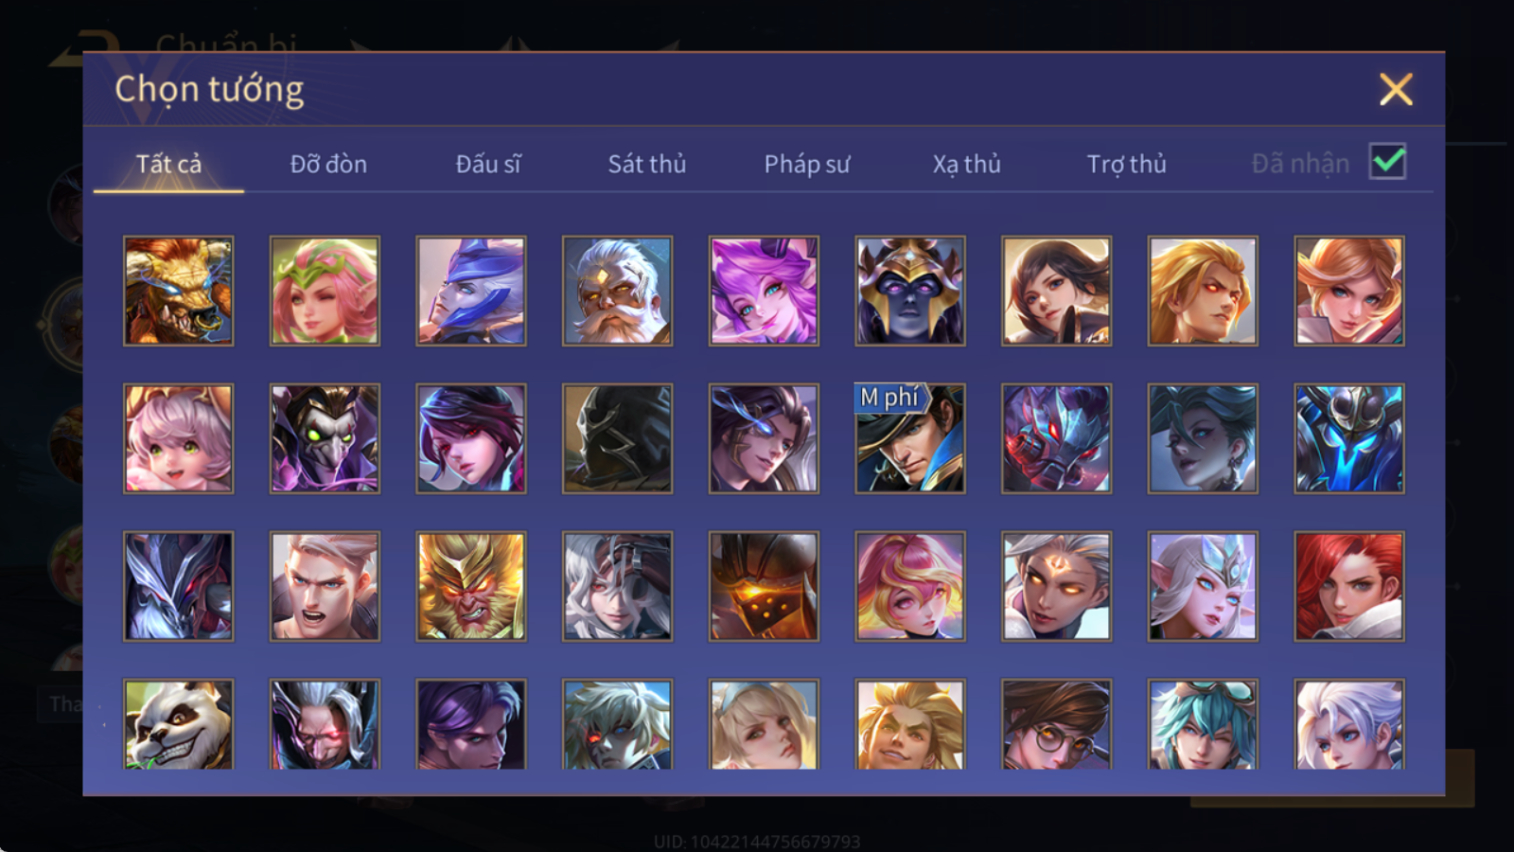Select the hero wearing round glasses

[x=1056, y=725]
